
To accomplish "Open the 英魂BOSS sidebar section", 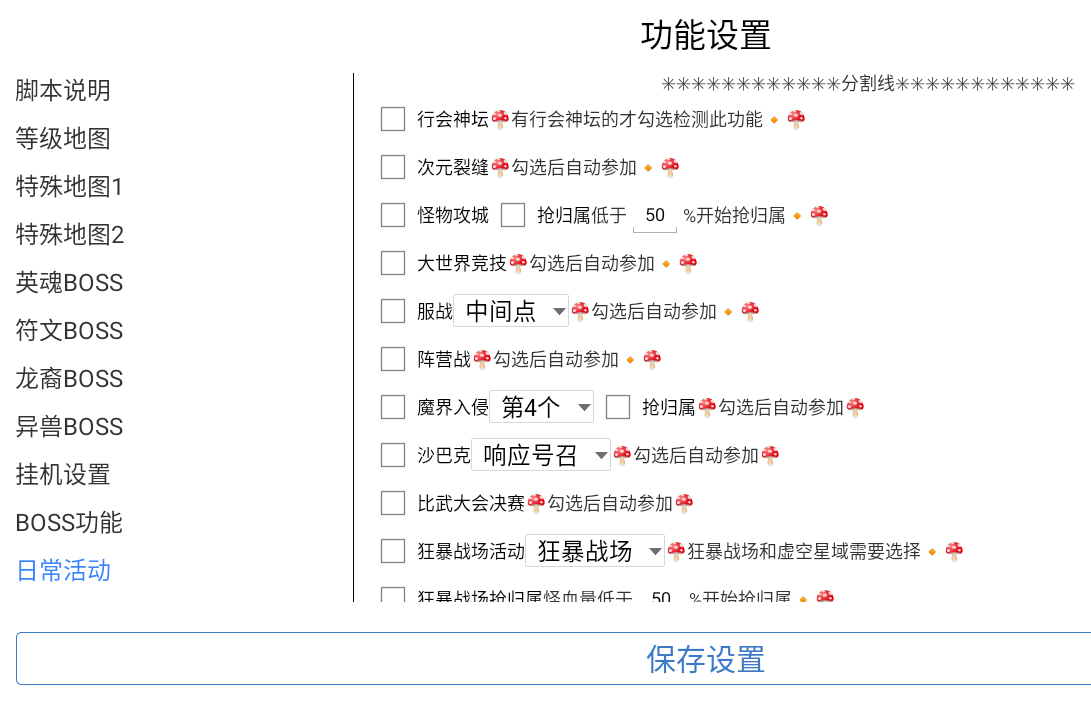I will 69,283.
